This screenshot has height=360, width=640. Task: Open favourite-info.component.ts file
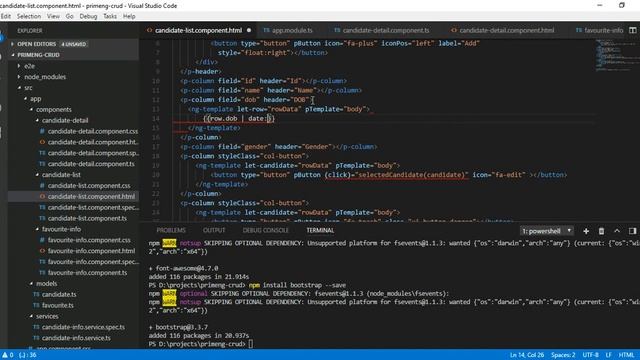(87, 273)
